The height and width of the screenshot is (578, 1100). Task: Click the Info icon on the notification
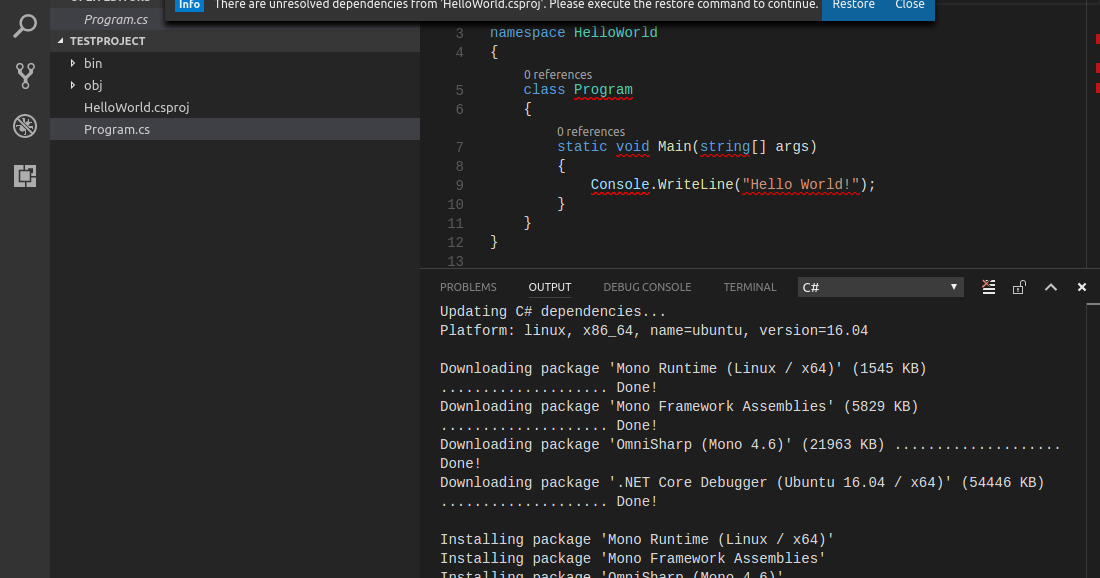[189, 5]
